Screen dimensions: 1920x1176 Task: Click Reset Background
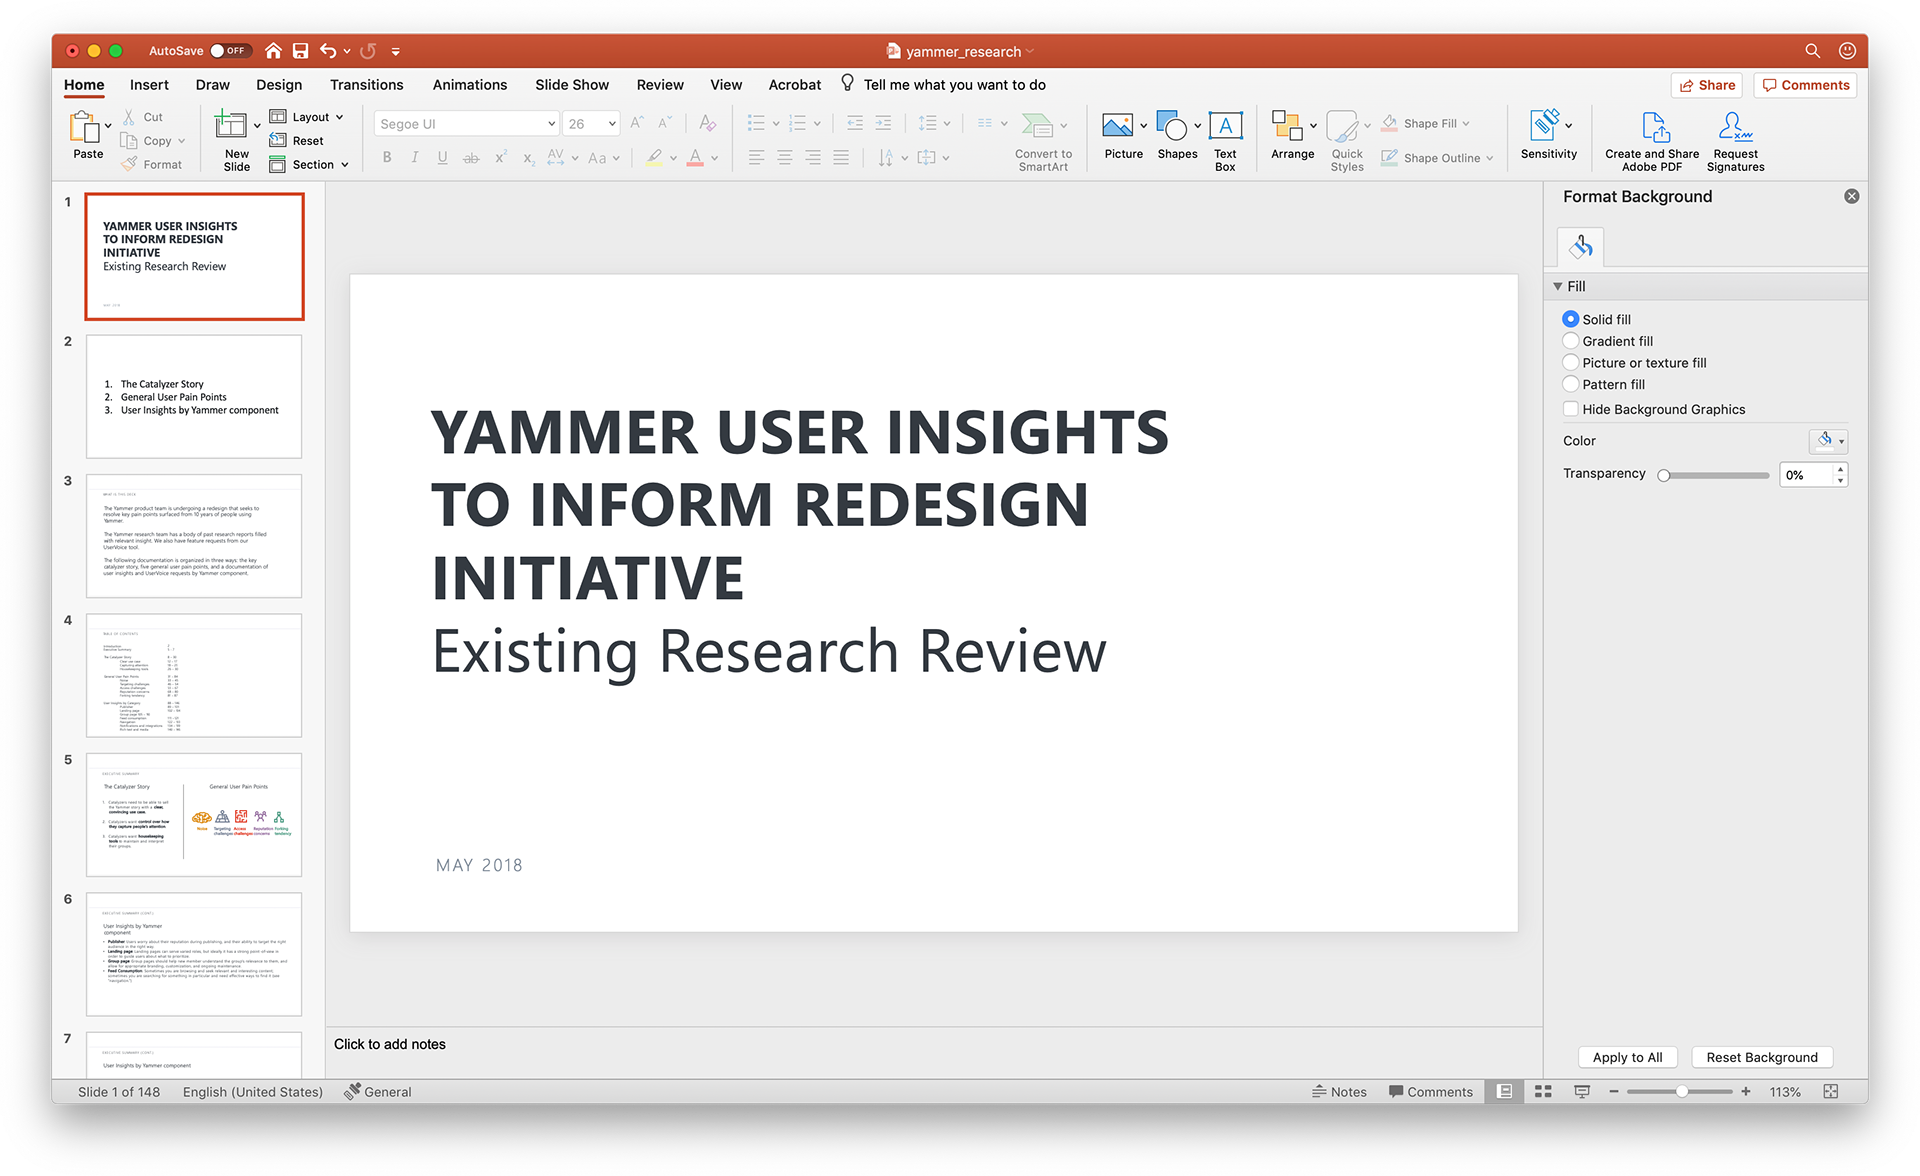pyautogui.click(x=1762, y=1057)
